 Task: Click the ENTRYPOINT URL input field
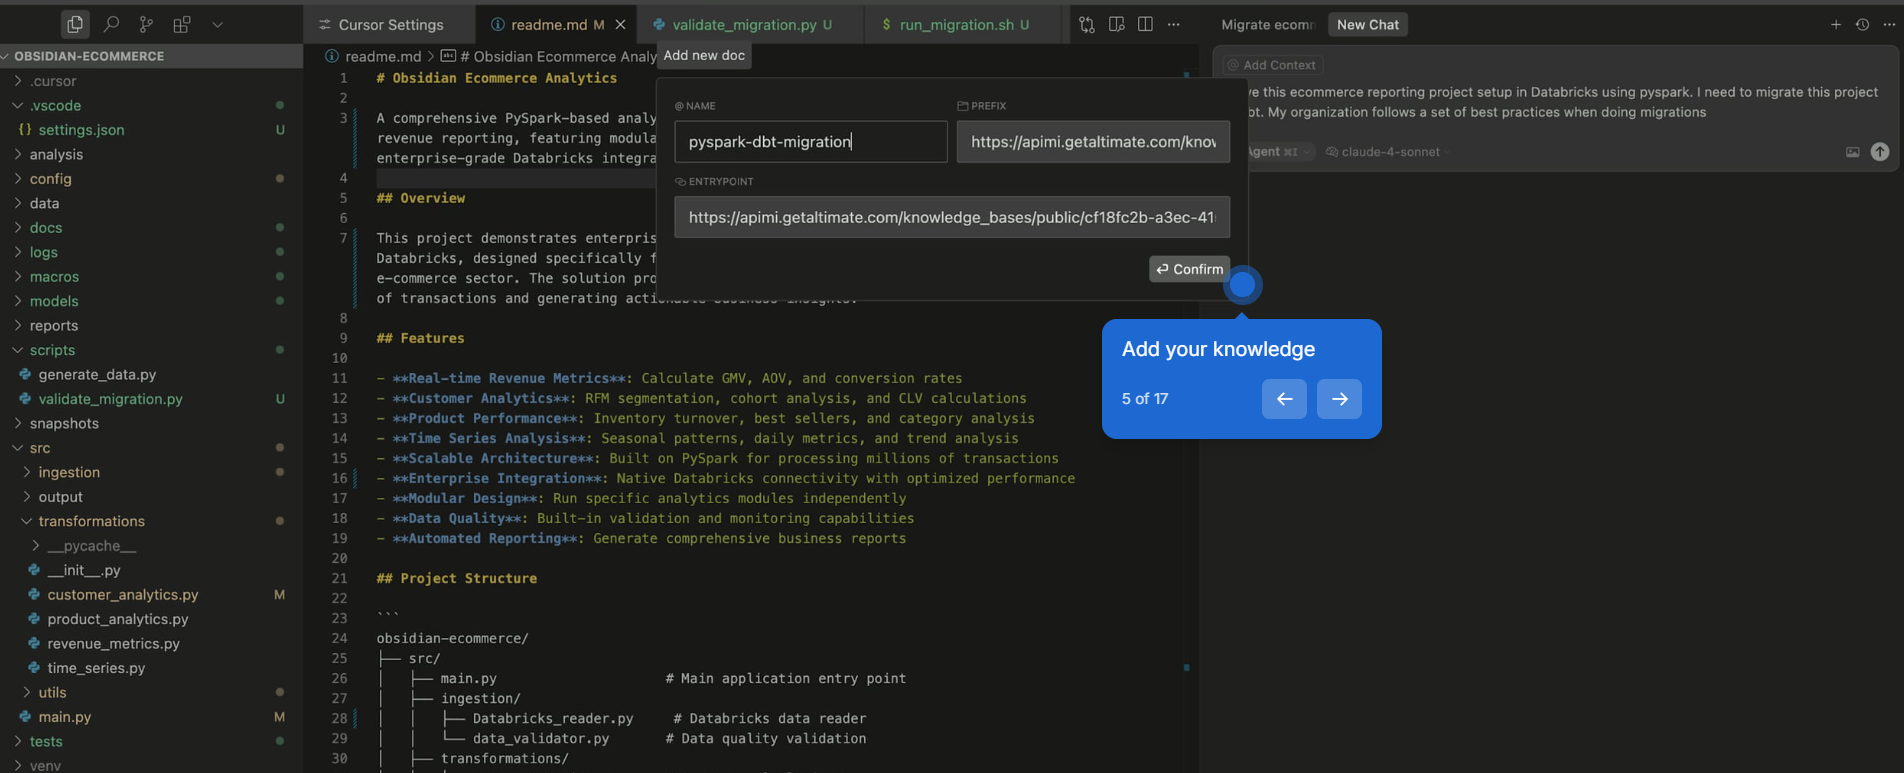pyautogui.click(x=952, y=217)
